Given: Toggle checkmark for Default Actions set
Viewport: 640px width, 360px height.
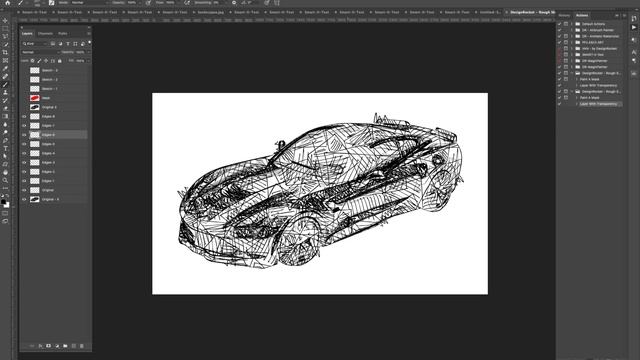Looking at the screenshot, I should click(x=560, y=24).
